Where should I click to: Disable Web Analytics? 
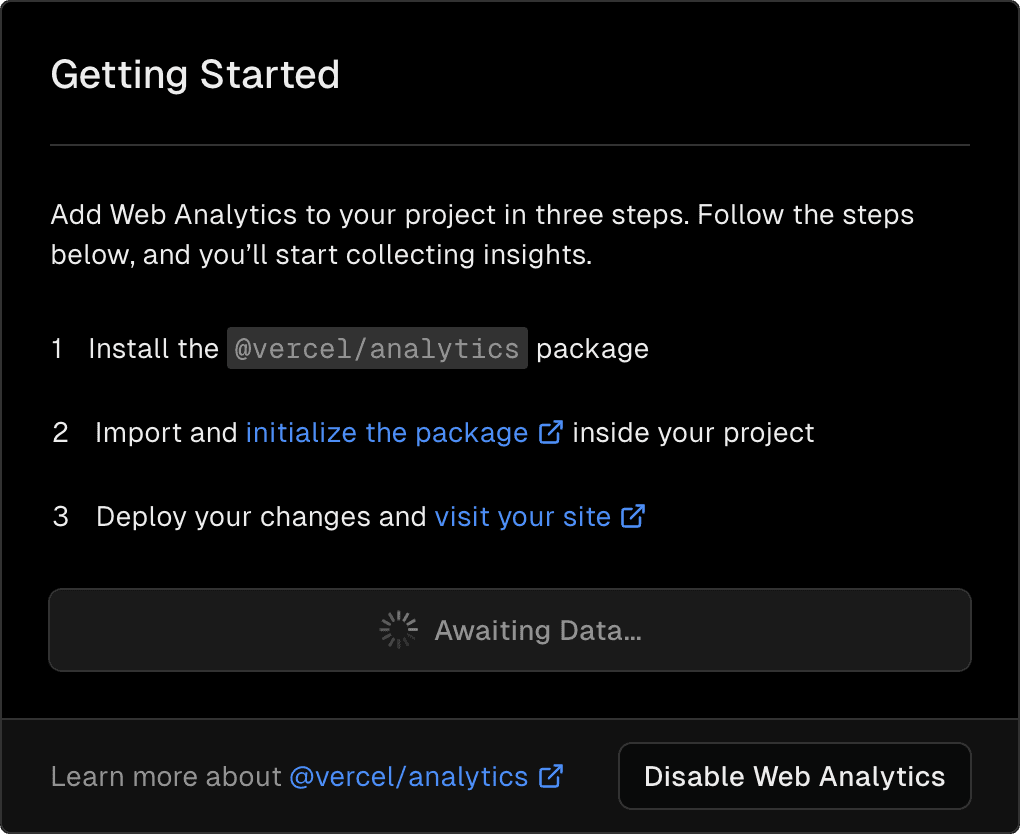point(794,776)
